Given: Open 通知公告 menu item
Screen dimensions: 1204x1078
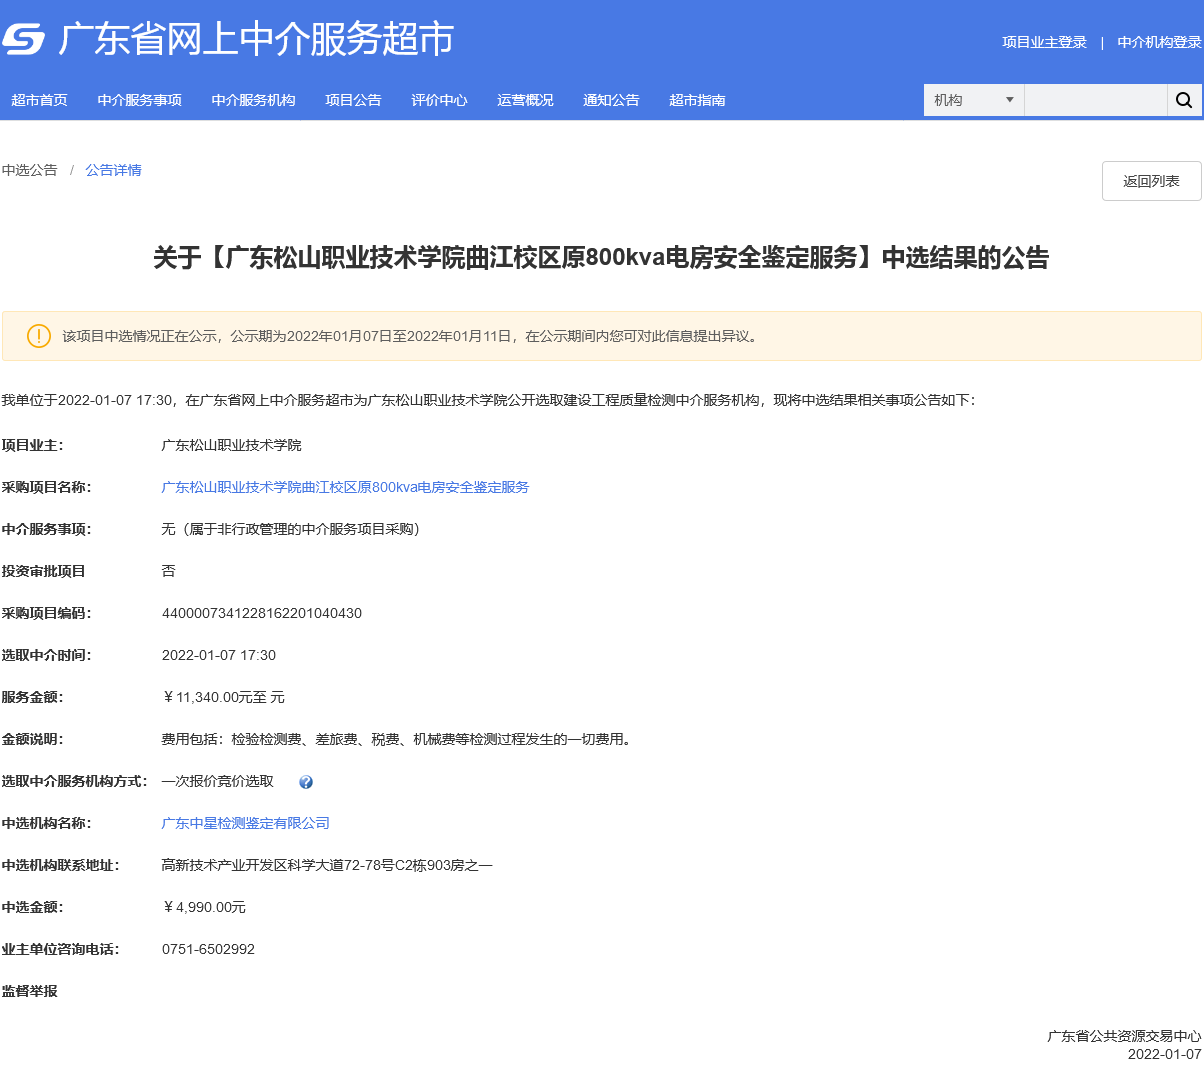Looking at the screenshot, I should pos(612,100).
